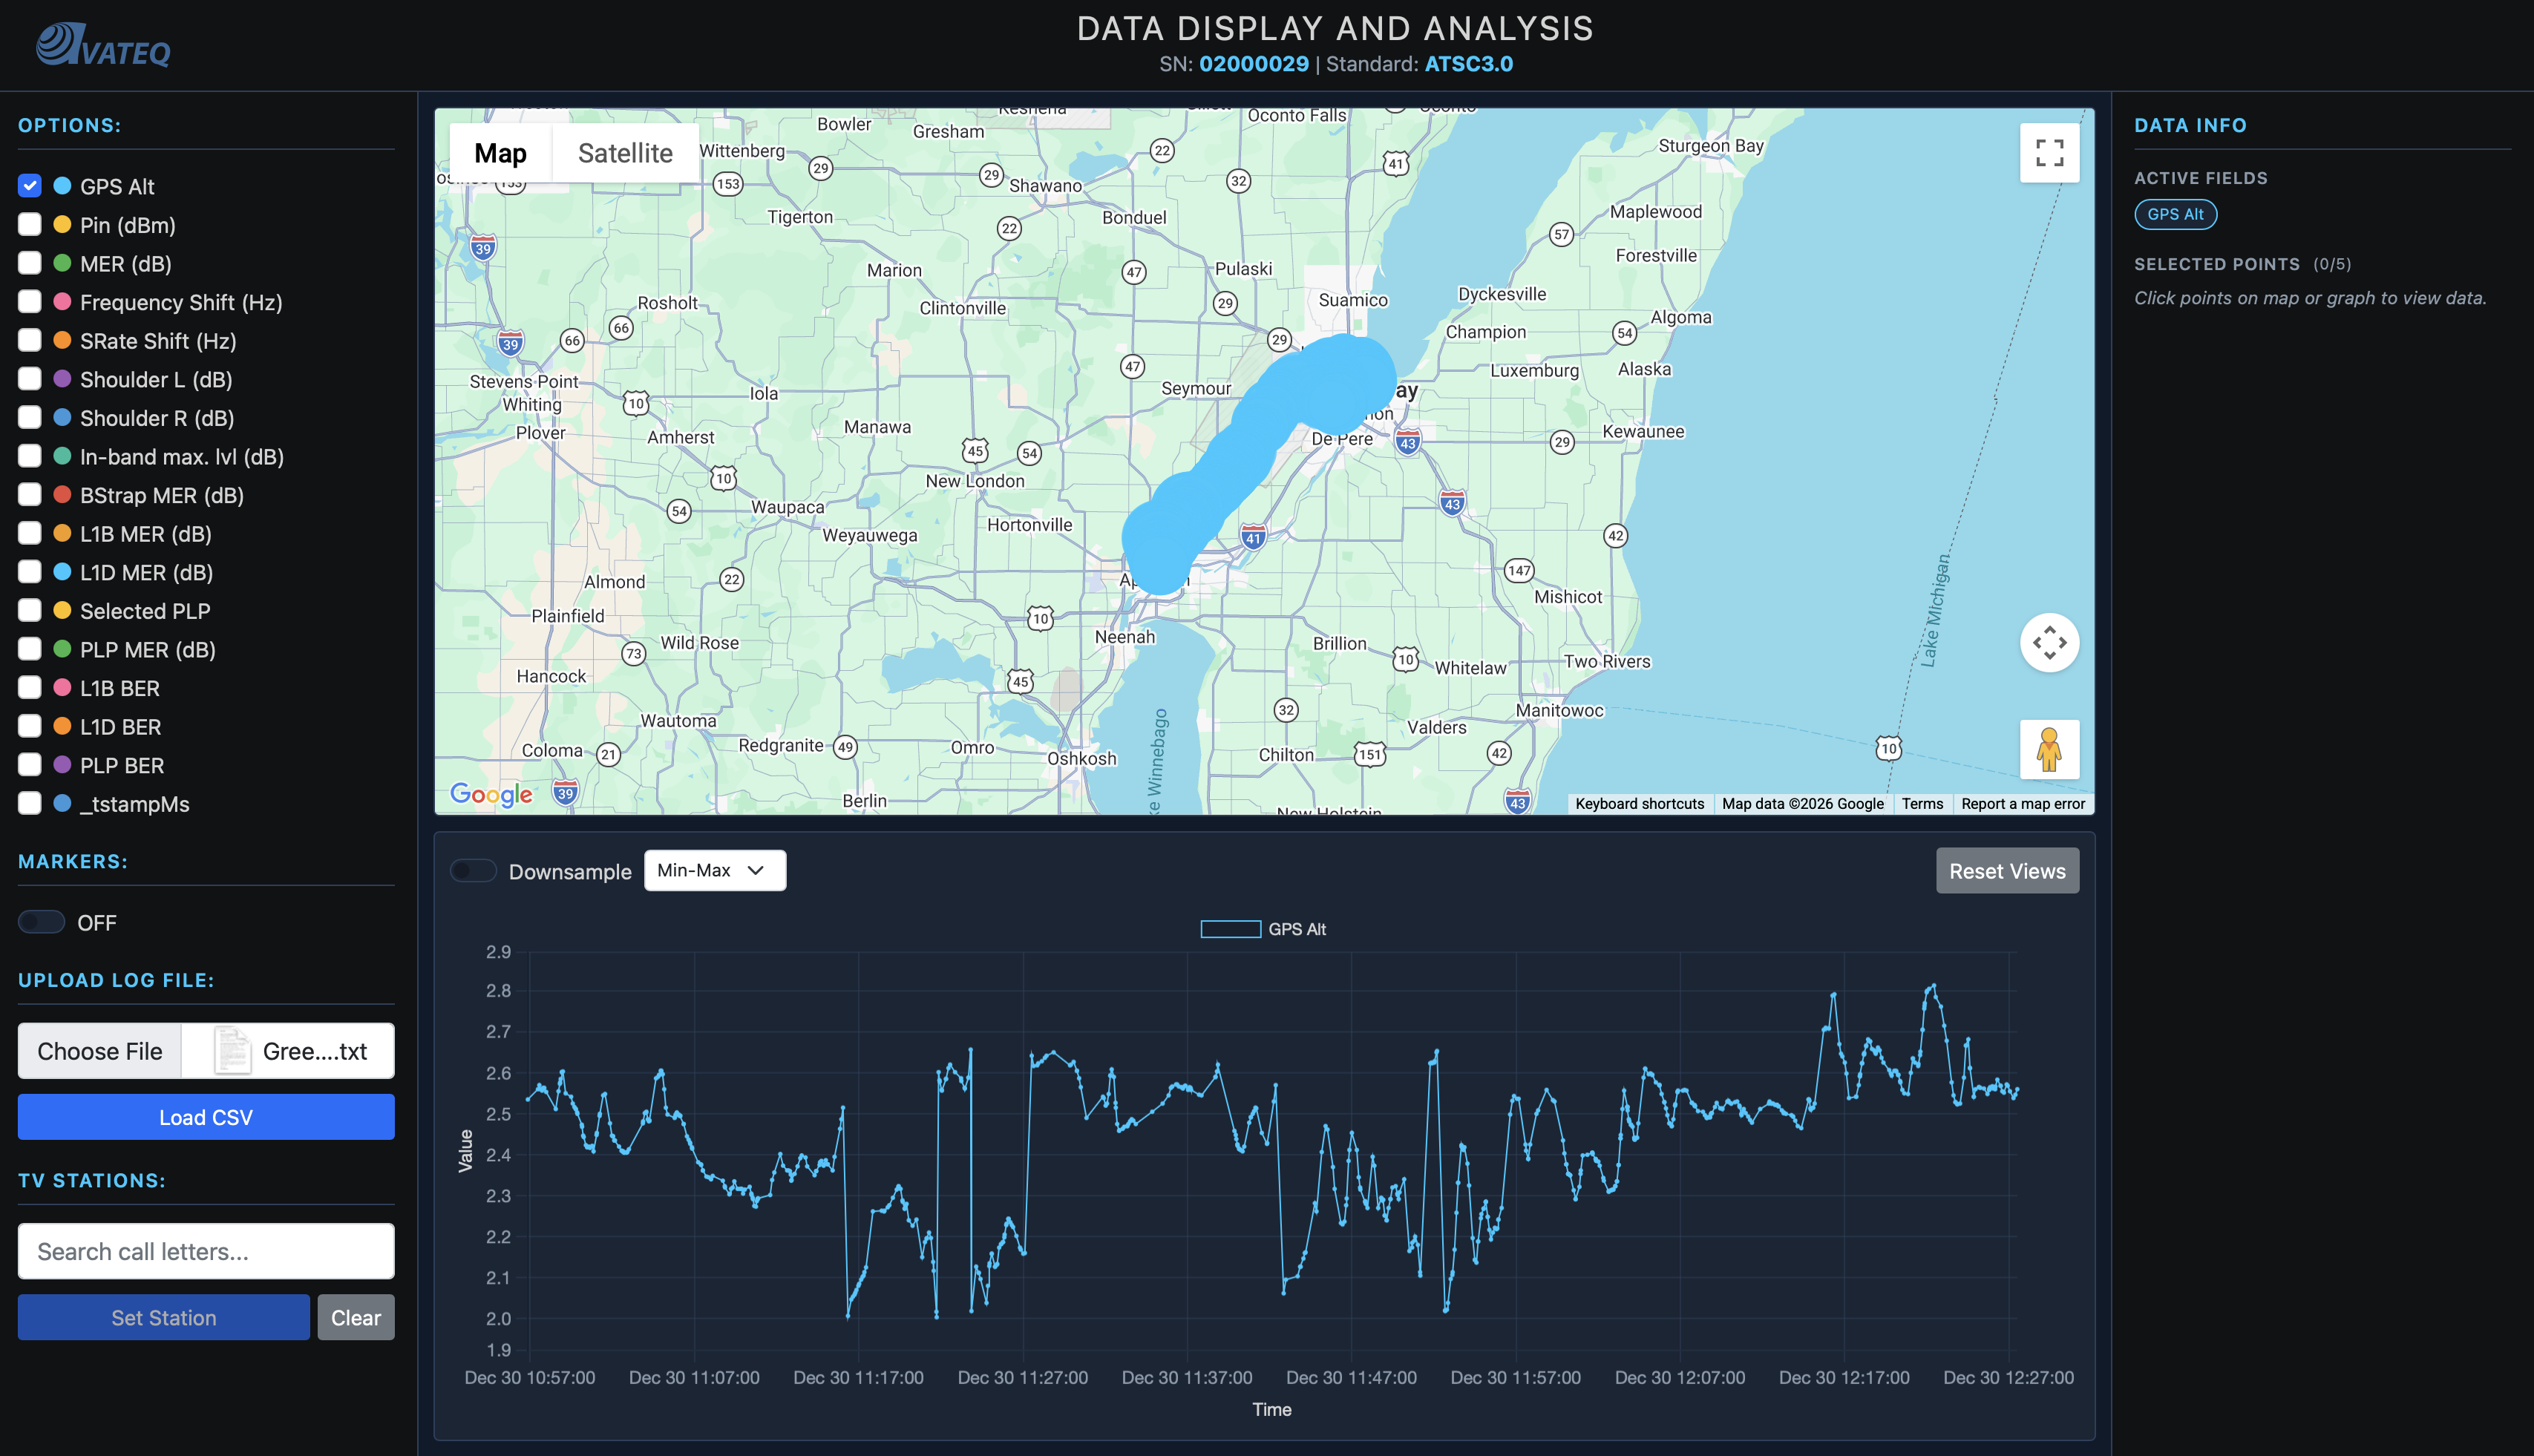Screen dimensions: 2534x1456
Task: Click the Search call letters input field
Action: pyautogui.click(x=205, y=1251)
